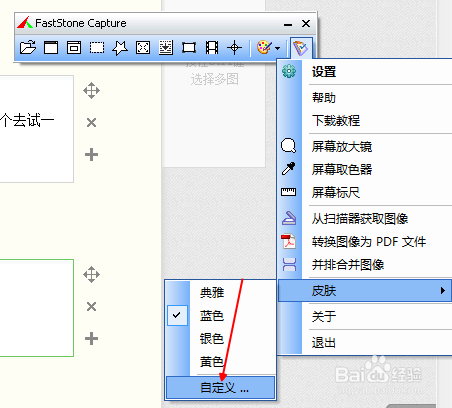Choose 退出 to quit FastStone
The height and width of the screenshot is (408, 452).
[x=365, y=342]
